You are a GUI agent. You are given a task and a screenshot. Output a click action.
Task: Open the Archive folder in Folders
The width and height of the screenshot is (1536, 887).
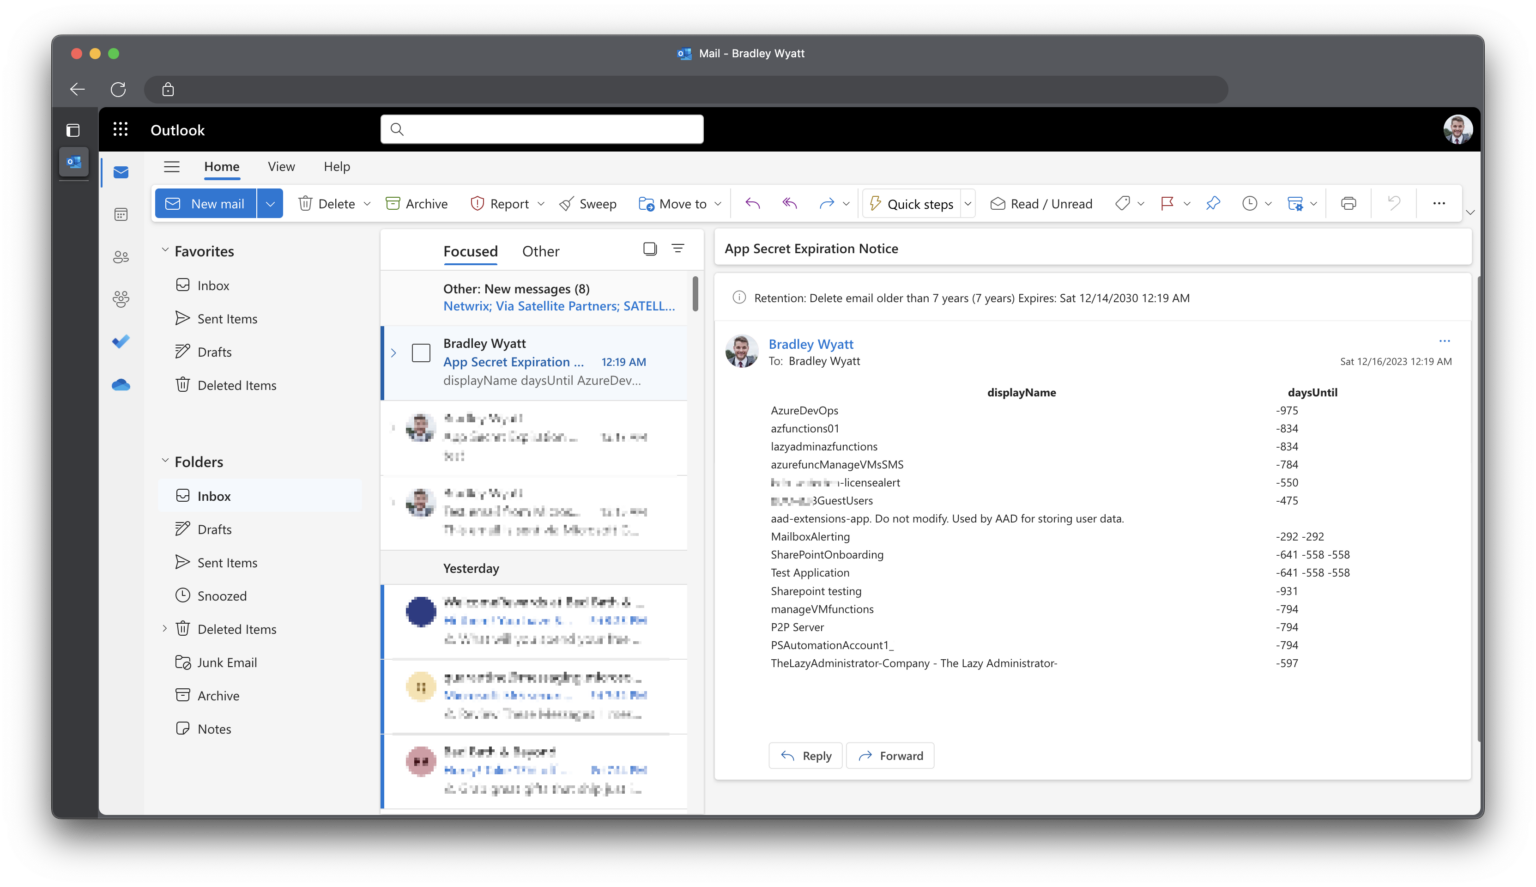[207, 696]
